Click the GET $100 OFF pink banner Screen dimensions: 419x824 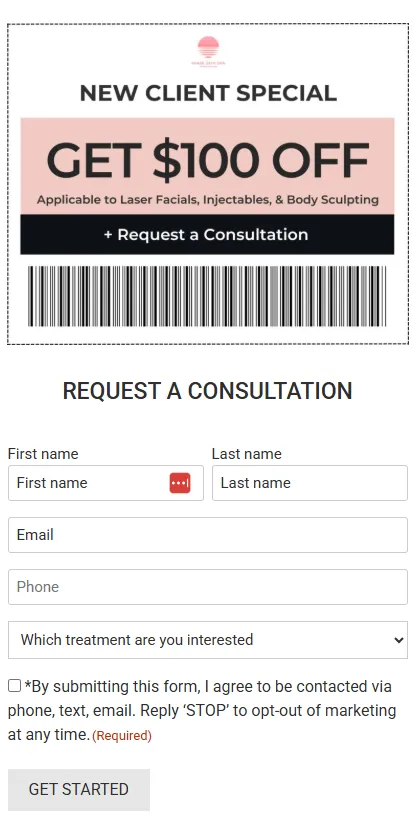tap(207, 166)
